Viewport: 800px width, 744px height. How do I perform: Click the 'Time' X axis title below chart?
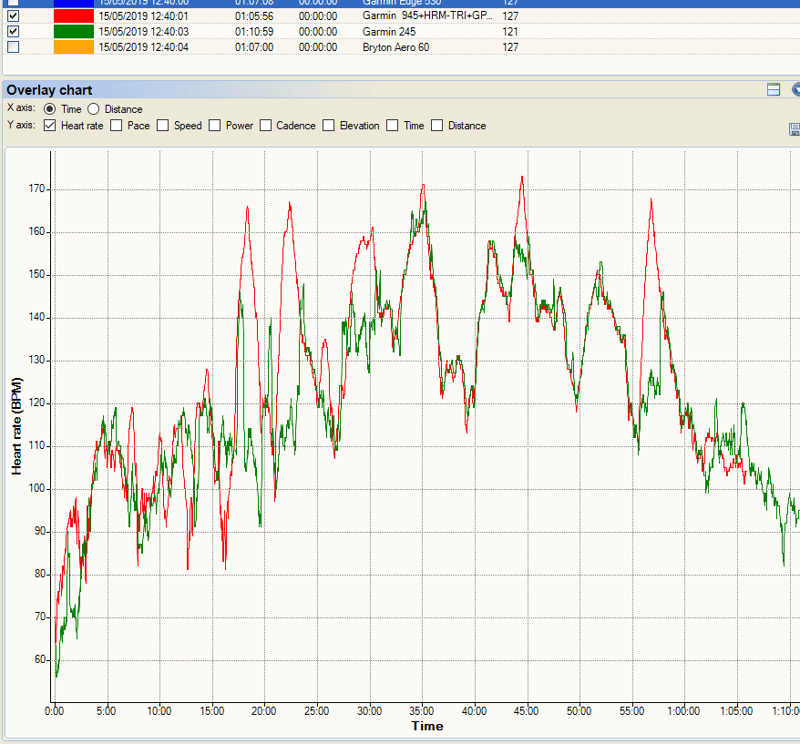(x=427, y=726)
